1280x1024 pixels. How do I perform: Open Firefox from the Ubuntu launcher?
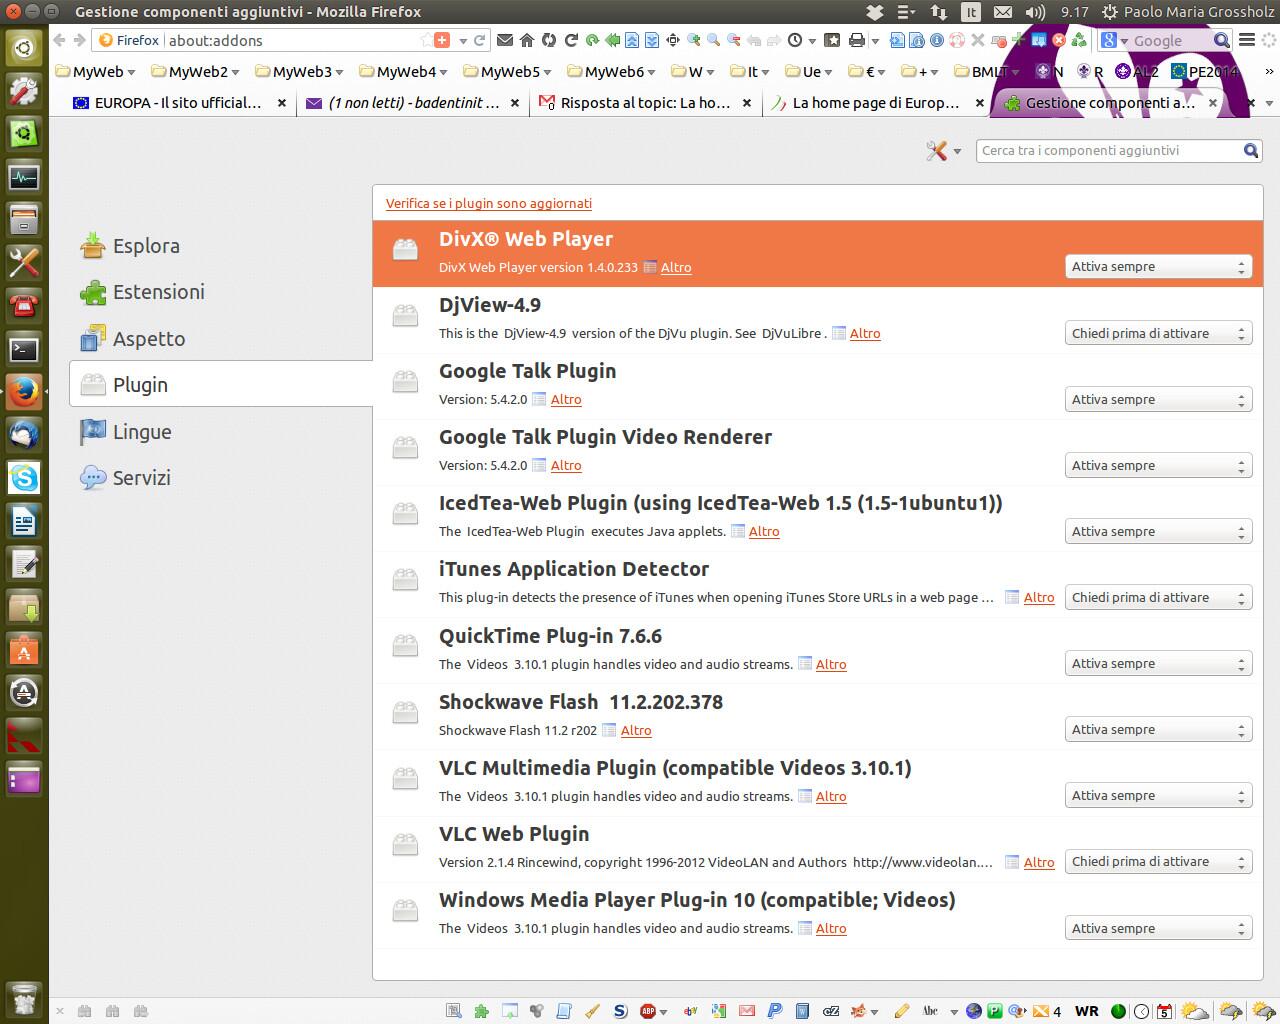[24, 391]
